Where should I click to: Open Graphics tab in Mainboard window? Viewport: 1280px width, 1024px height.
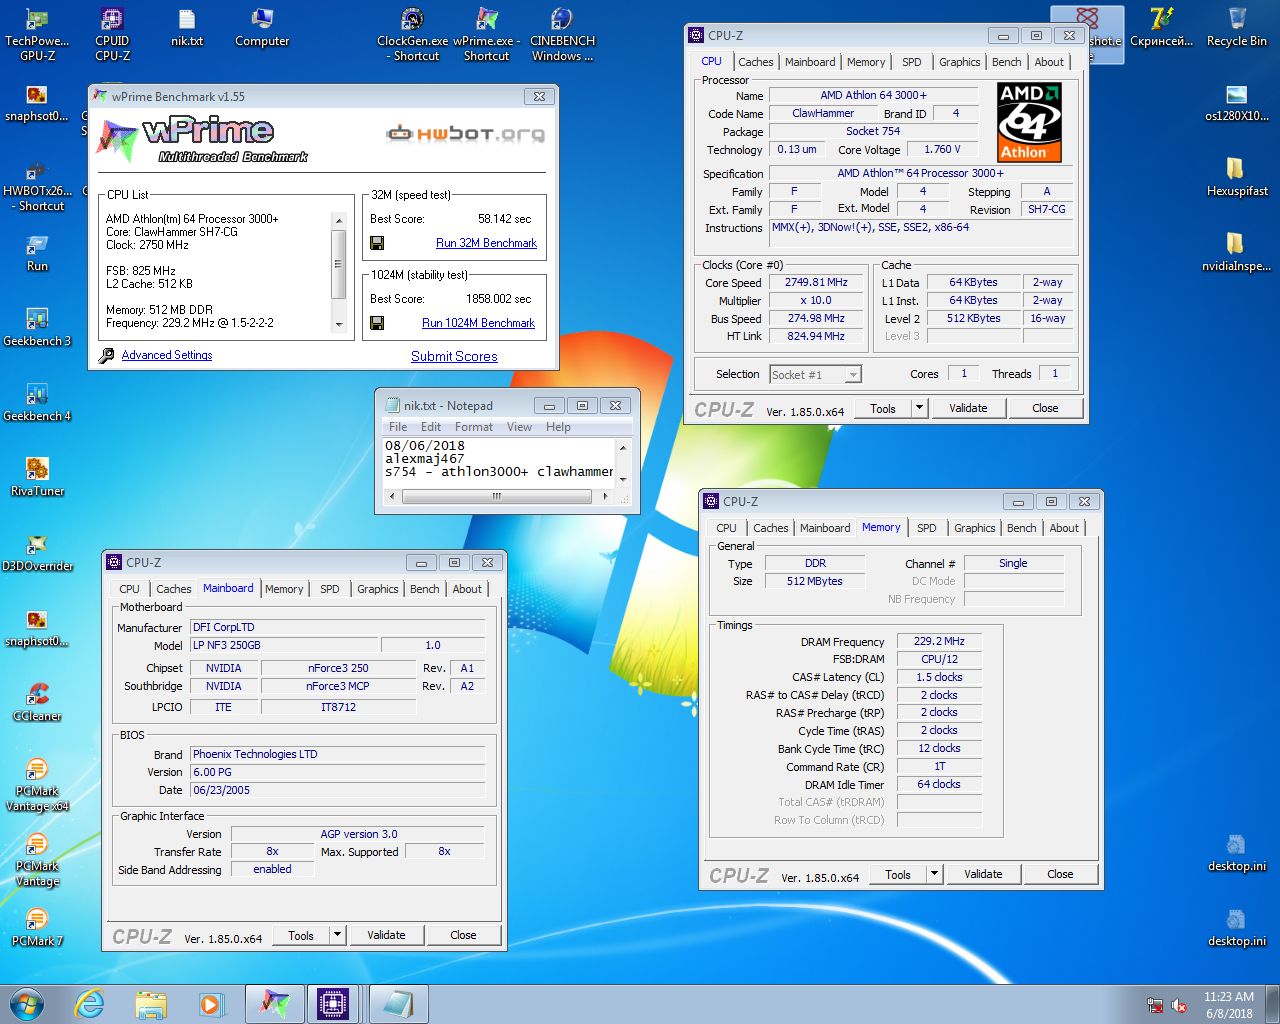point(378,589)
